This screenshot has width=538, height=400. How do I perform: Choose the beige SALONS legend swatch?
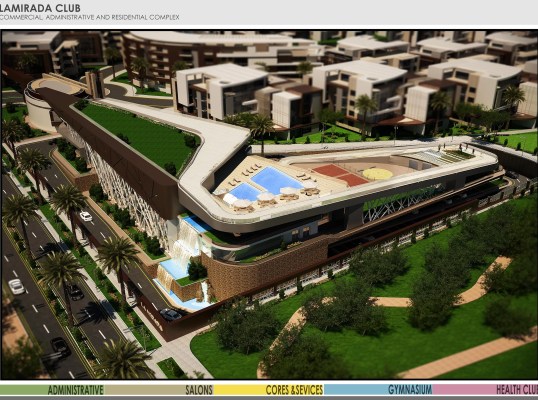tap(159, 390)
